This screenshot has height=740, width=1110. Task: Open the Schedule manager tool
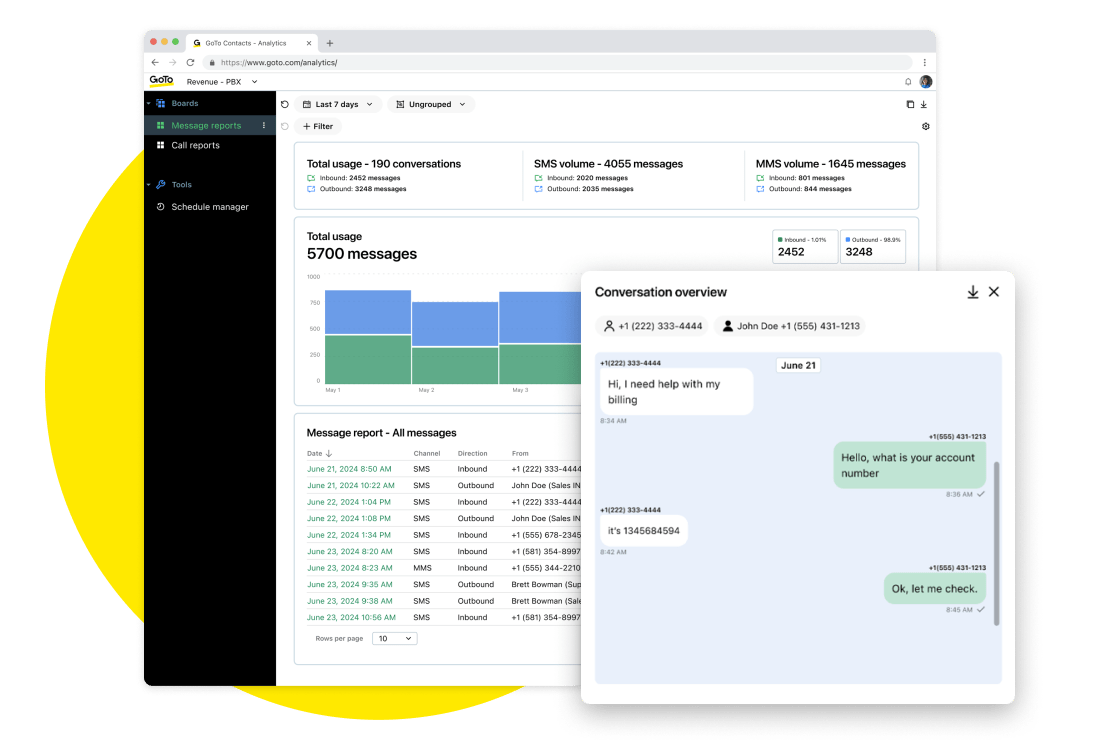[211, 207]
